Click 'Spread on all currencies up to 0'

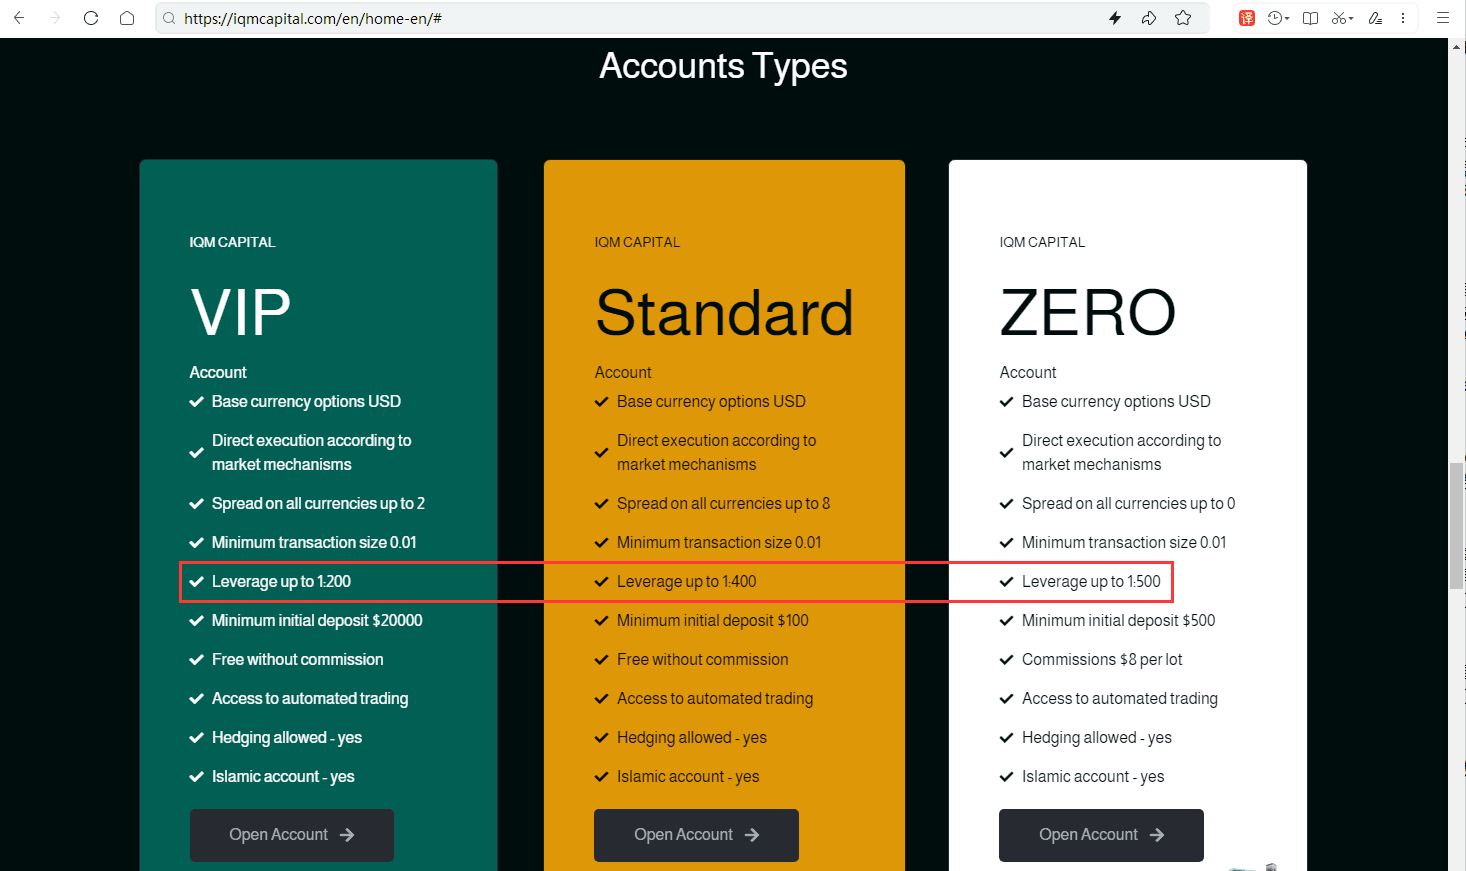pyautogui.click(x=1128, y=504)
